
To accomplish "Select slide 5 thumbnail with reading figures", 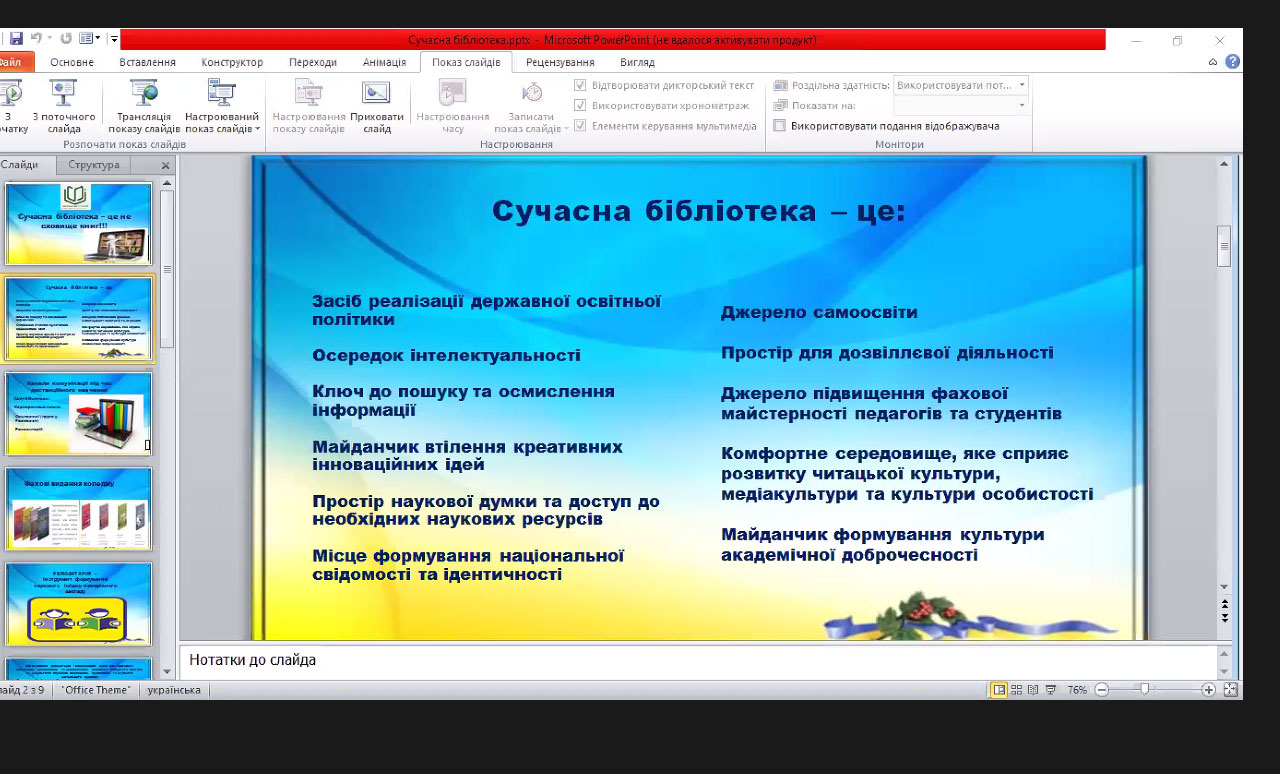I will (x=78, y=603).
